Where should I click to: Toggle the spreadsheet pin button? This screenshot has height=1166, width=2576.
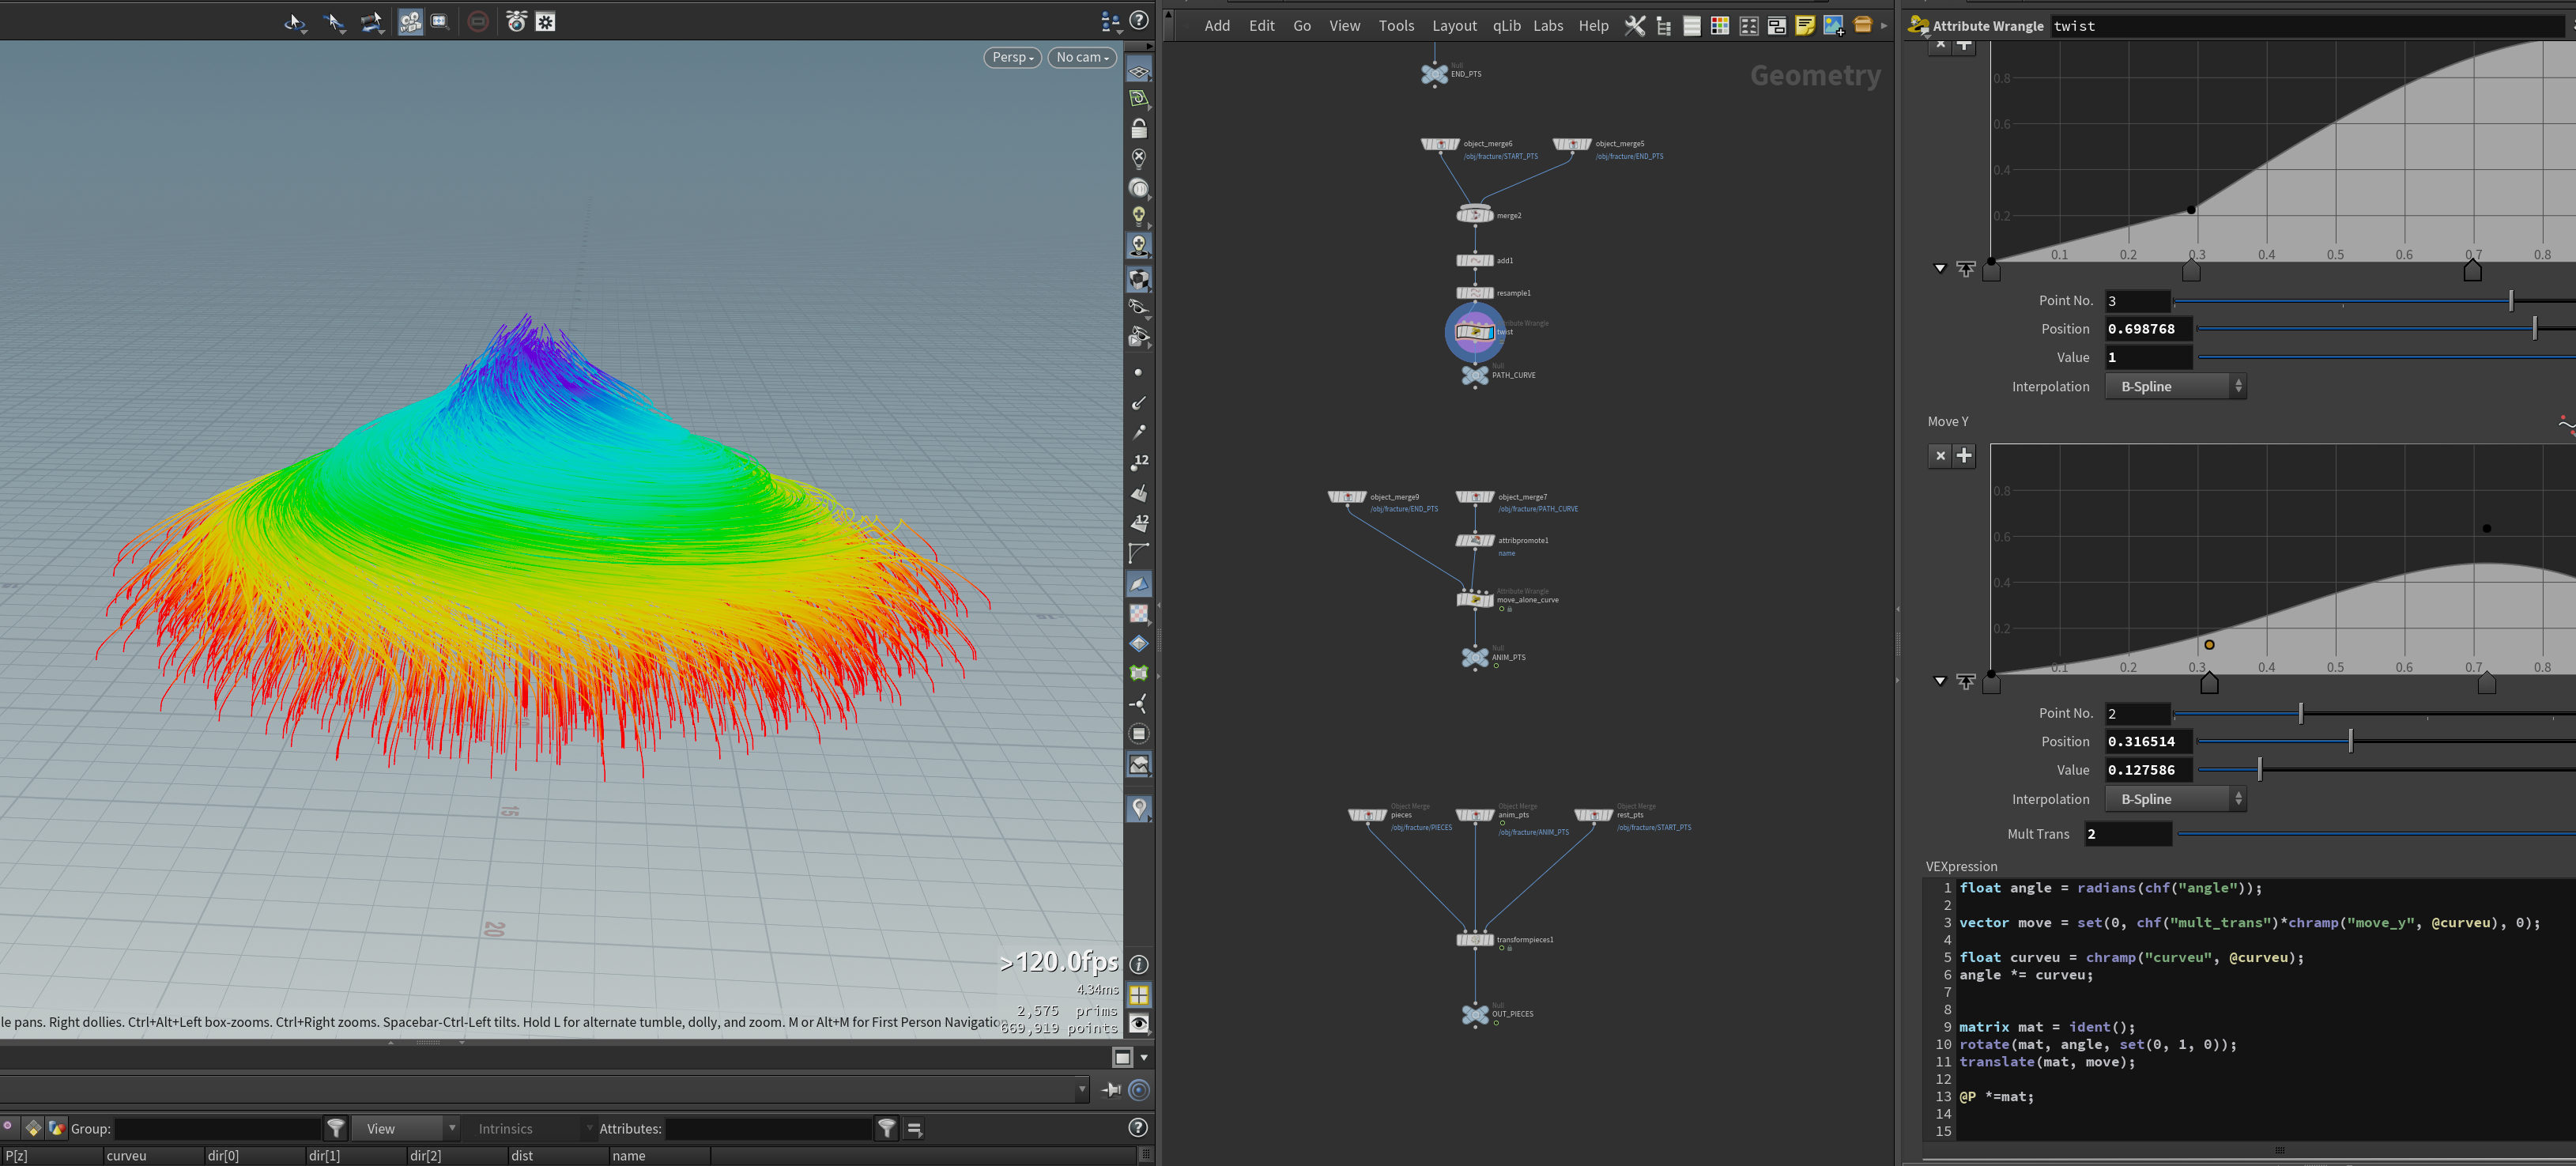1110,1090
